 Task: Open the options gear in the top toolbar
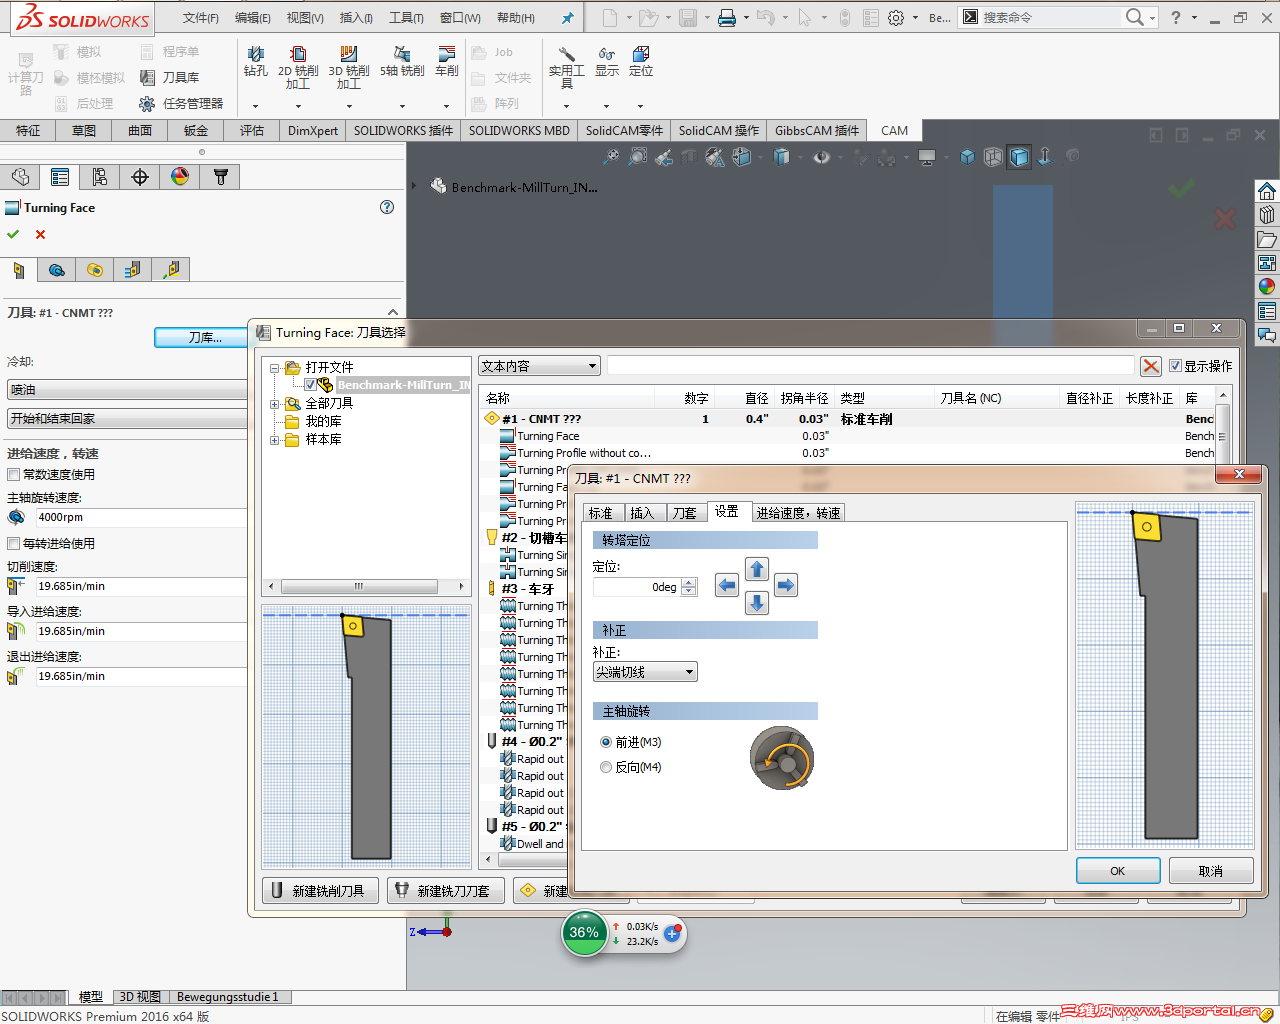[x=896, y=18]
